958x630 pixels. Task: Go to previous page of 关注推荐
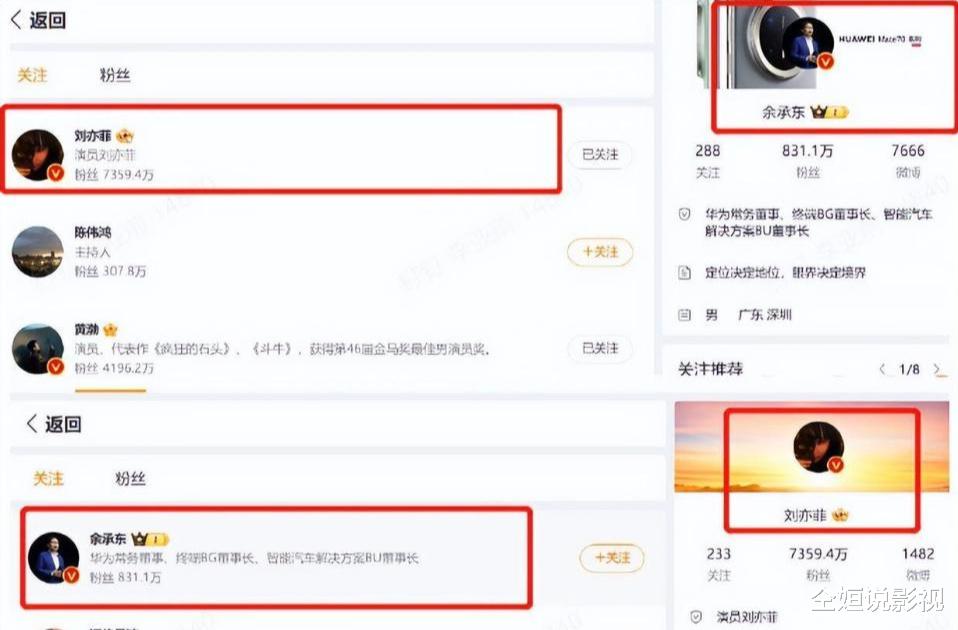point(882,369)
